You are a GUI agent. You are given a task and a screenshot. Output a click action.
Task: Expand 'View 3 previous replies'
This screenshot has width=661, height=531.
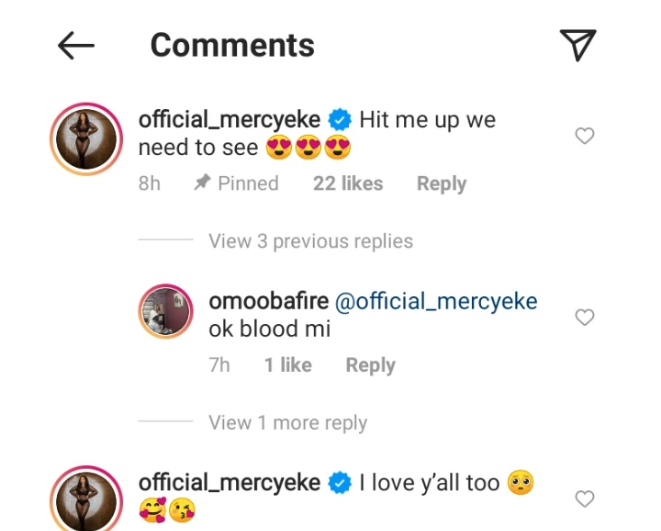coord(310,241)
